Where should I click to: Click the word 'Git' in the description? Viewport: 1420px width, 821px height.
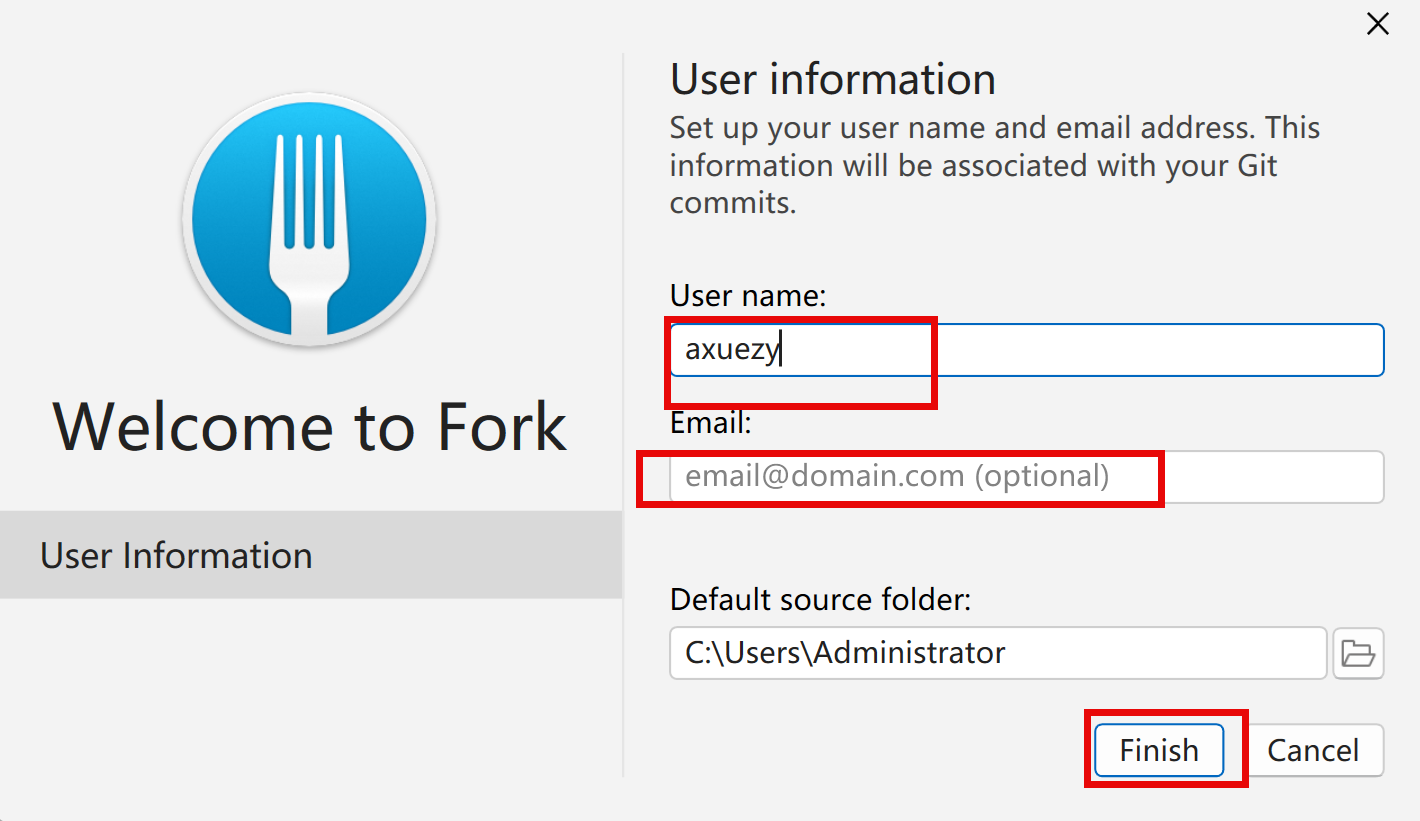click(1256, 165)
